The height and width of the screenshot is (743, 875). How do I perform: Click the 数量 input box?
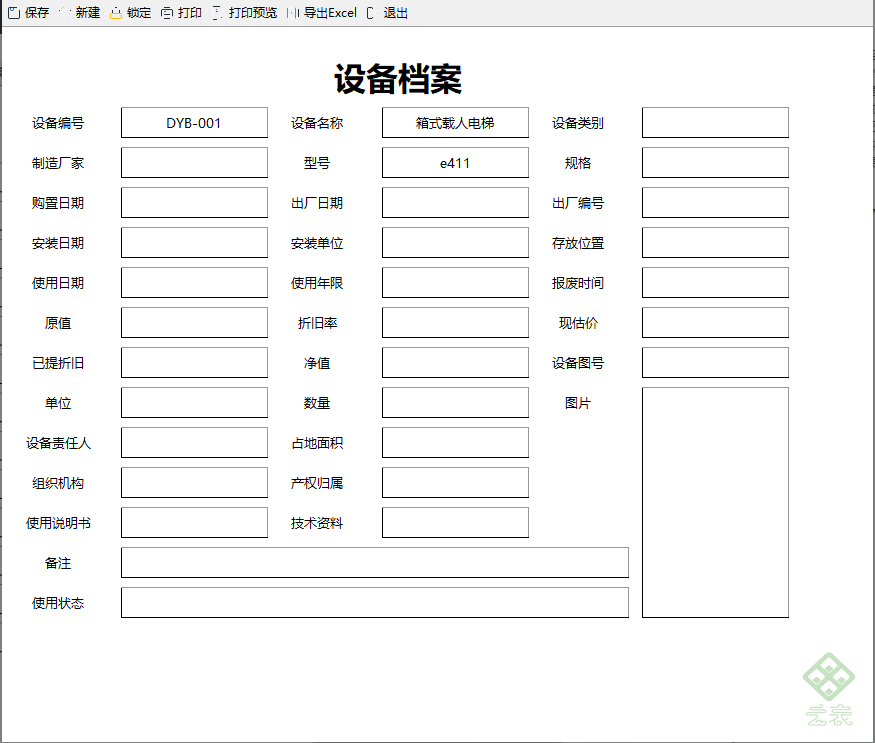point(455,402)
